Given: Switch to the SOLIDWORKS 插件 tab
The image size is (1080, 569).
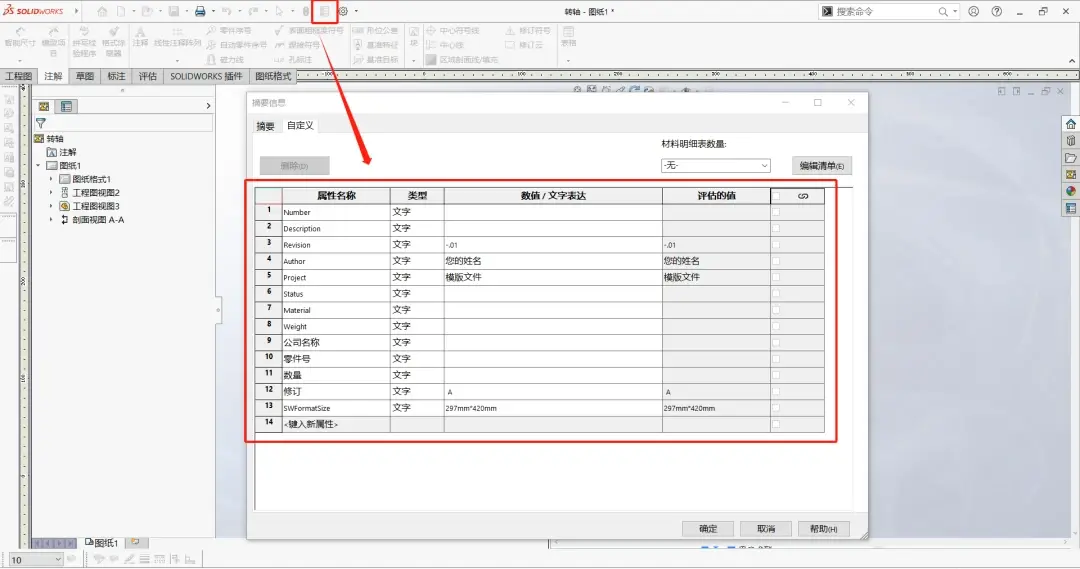Looking at the screenshot, I should coord(207,76).
